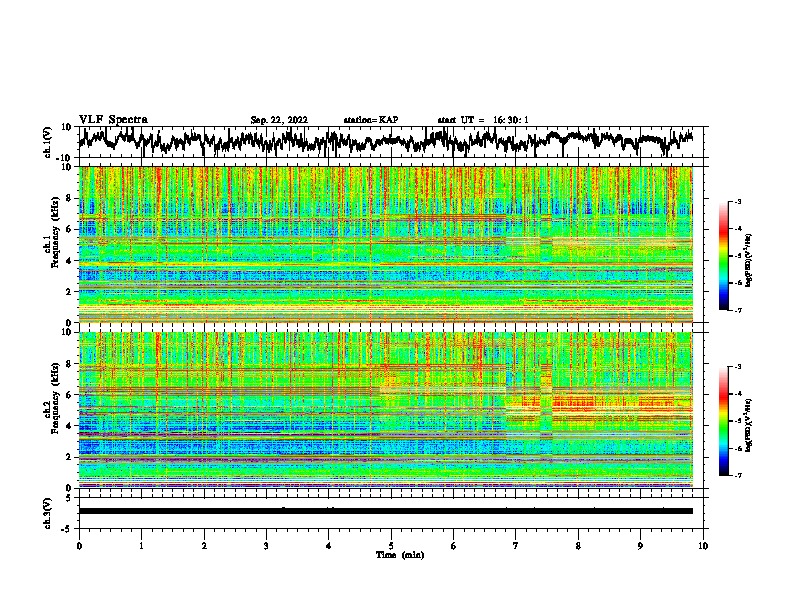Image resolution: width=792 pixels, height=612 pixels.
Task: Click the '5' tick on ch.3 voltage axis
Action: click(70, 498)
